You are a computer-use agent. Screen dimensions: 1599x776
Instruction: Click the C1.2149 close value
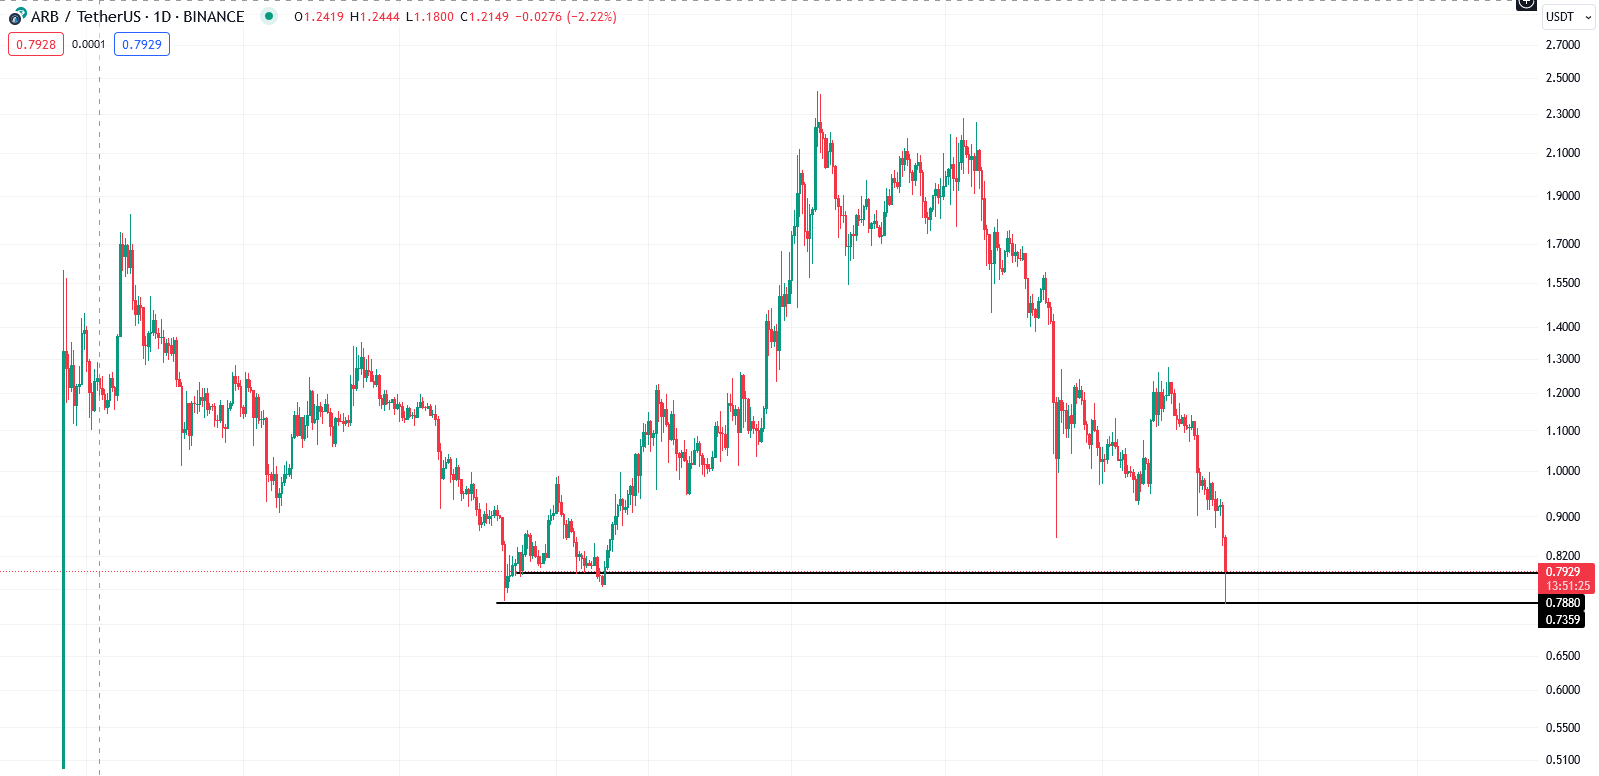coord(485,17)
